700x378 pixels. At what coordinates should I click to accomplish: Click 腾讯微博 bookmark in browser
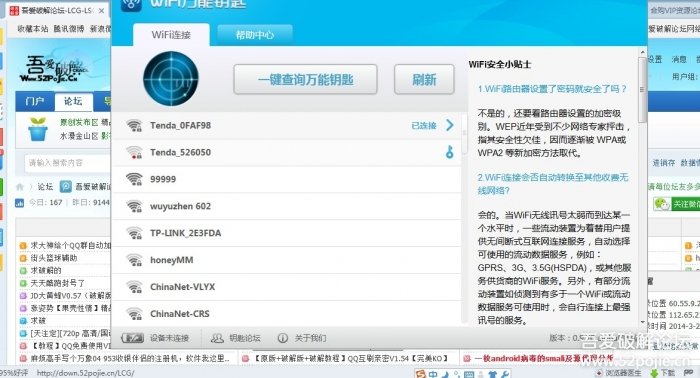[x=69, y=29]
